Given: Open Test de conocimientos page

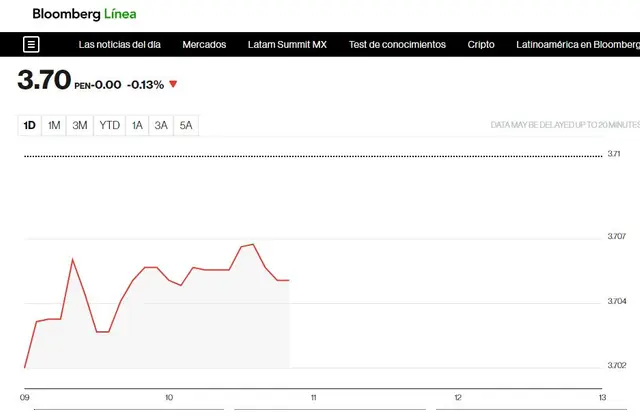Looking at the screenshot, I should [397, 45].
